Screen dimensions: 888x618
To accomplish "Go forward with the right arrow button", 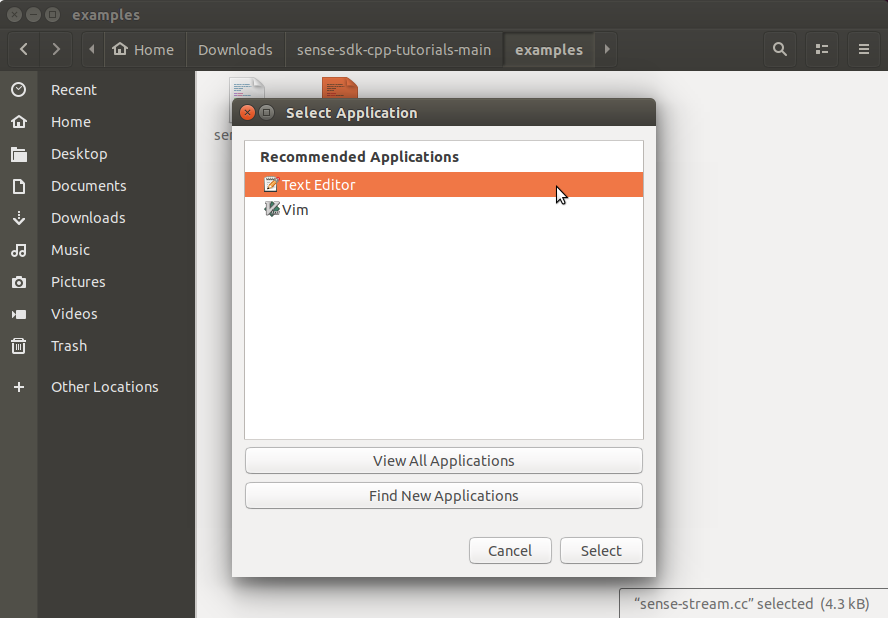I will click(56, 49).
